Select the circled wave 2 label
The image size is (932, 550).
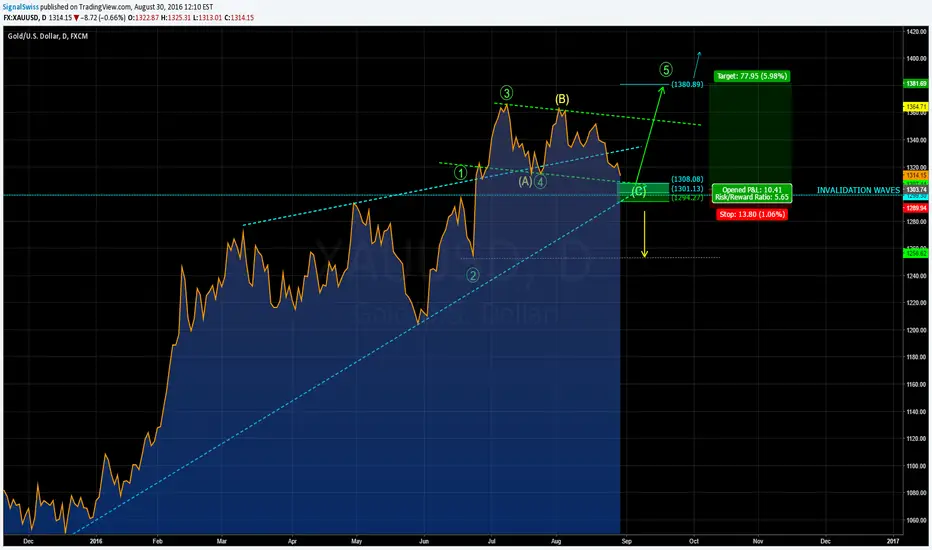click(x=473, y=275)
